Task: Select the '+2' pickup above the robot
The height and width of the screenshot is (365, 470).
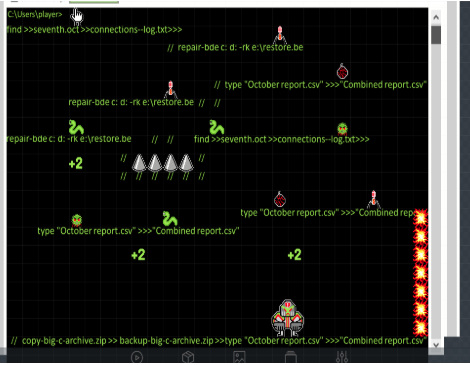Action: (x=295, y=255)
